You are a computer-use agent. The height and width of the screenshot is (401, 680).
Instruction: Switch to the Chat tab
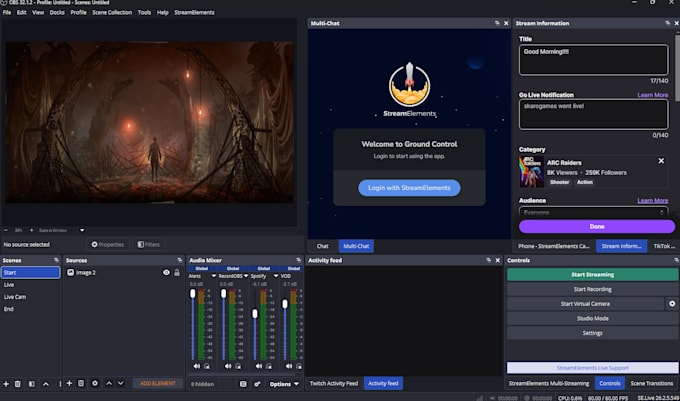point(322,246)
